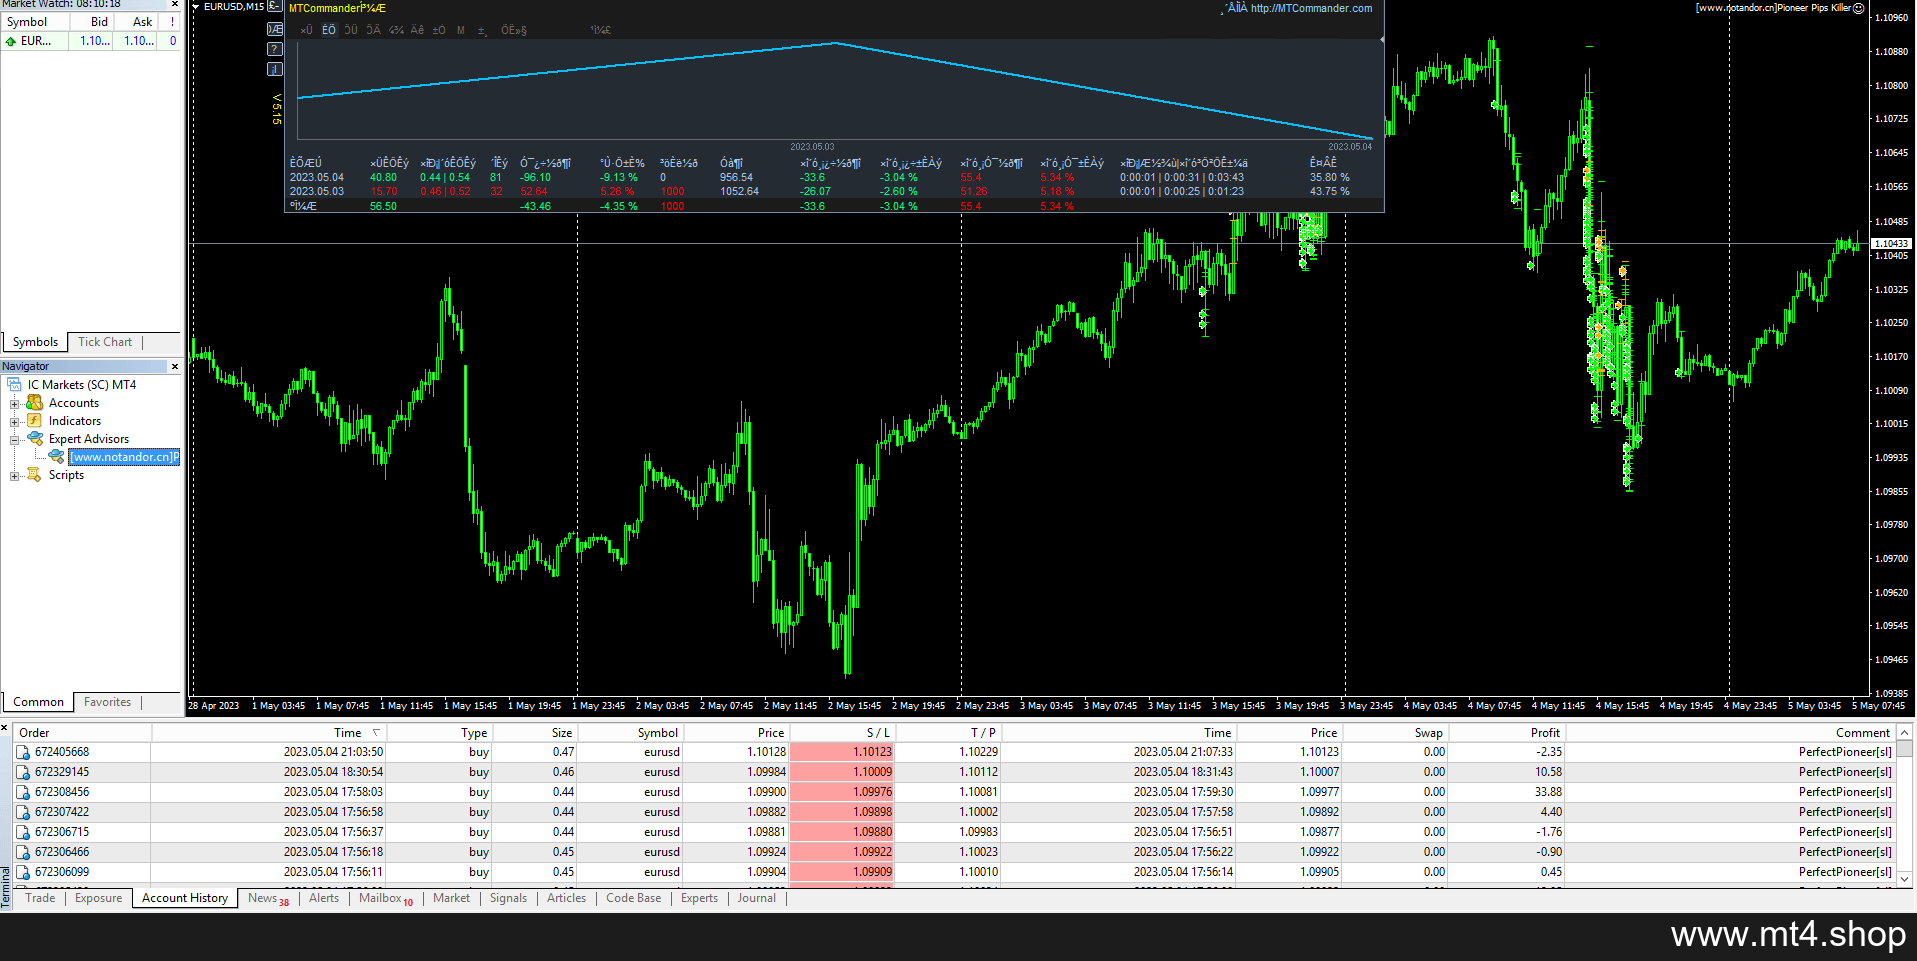Click the Scripts scroll icon in Navigator
Image resolution: width=1917 pixels, height=961 pixels.
(x=34, y=475)
